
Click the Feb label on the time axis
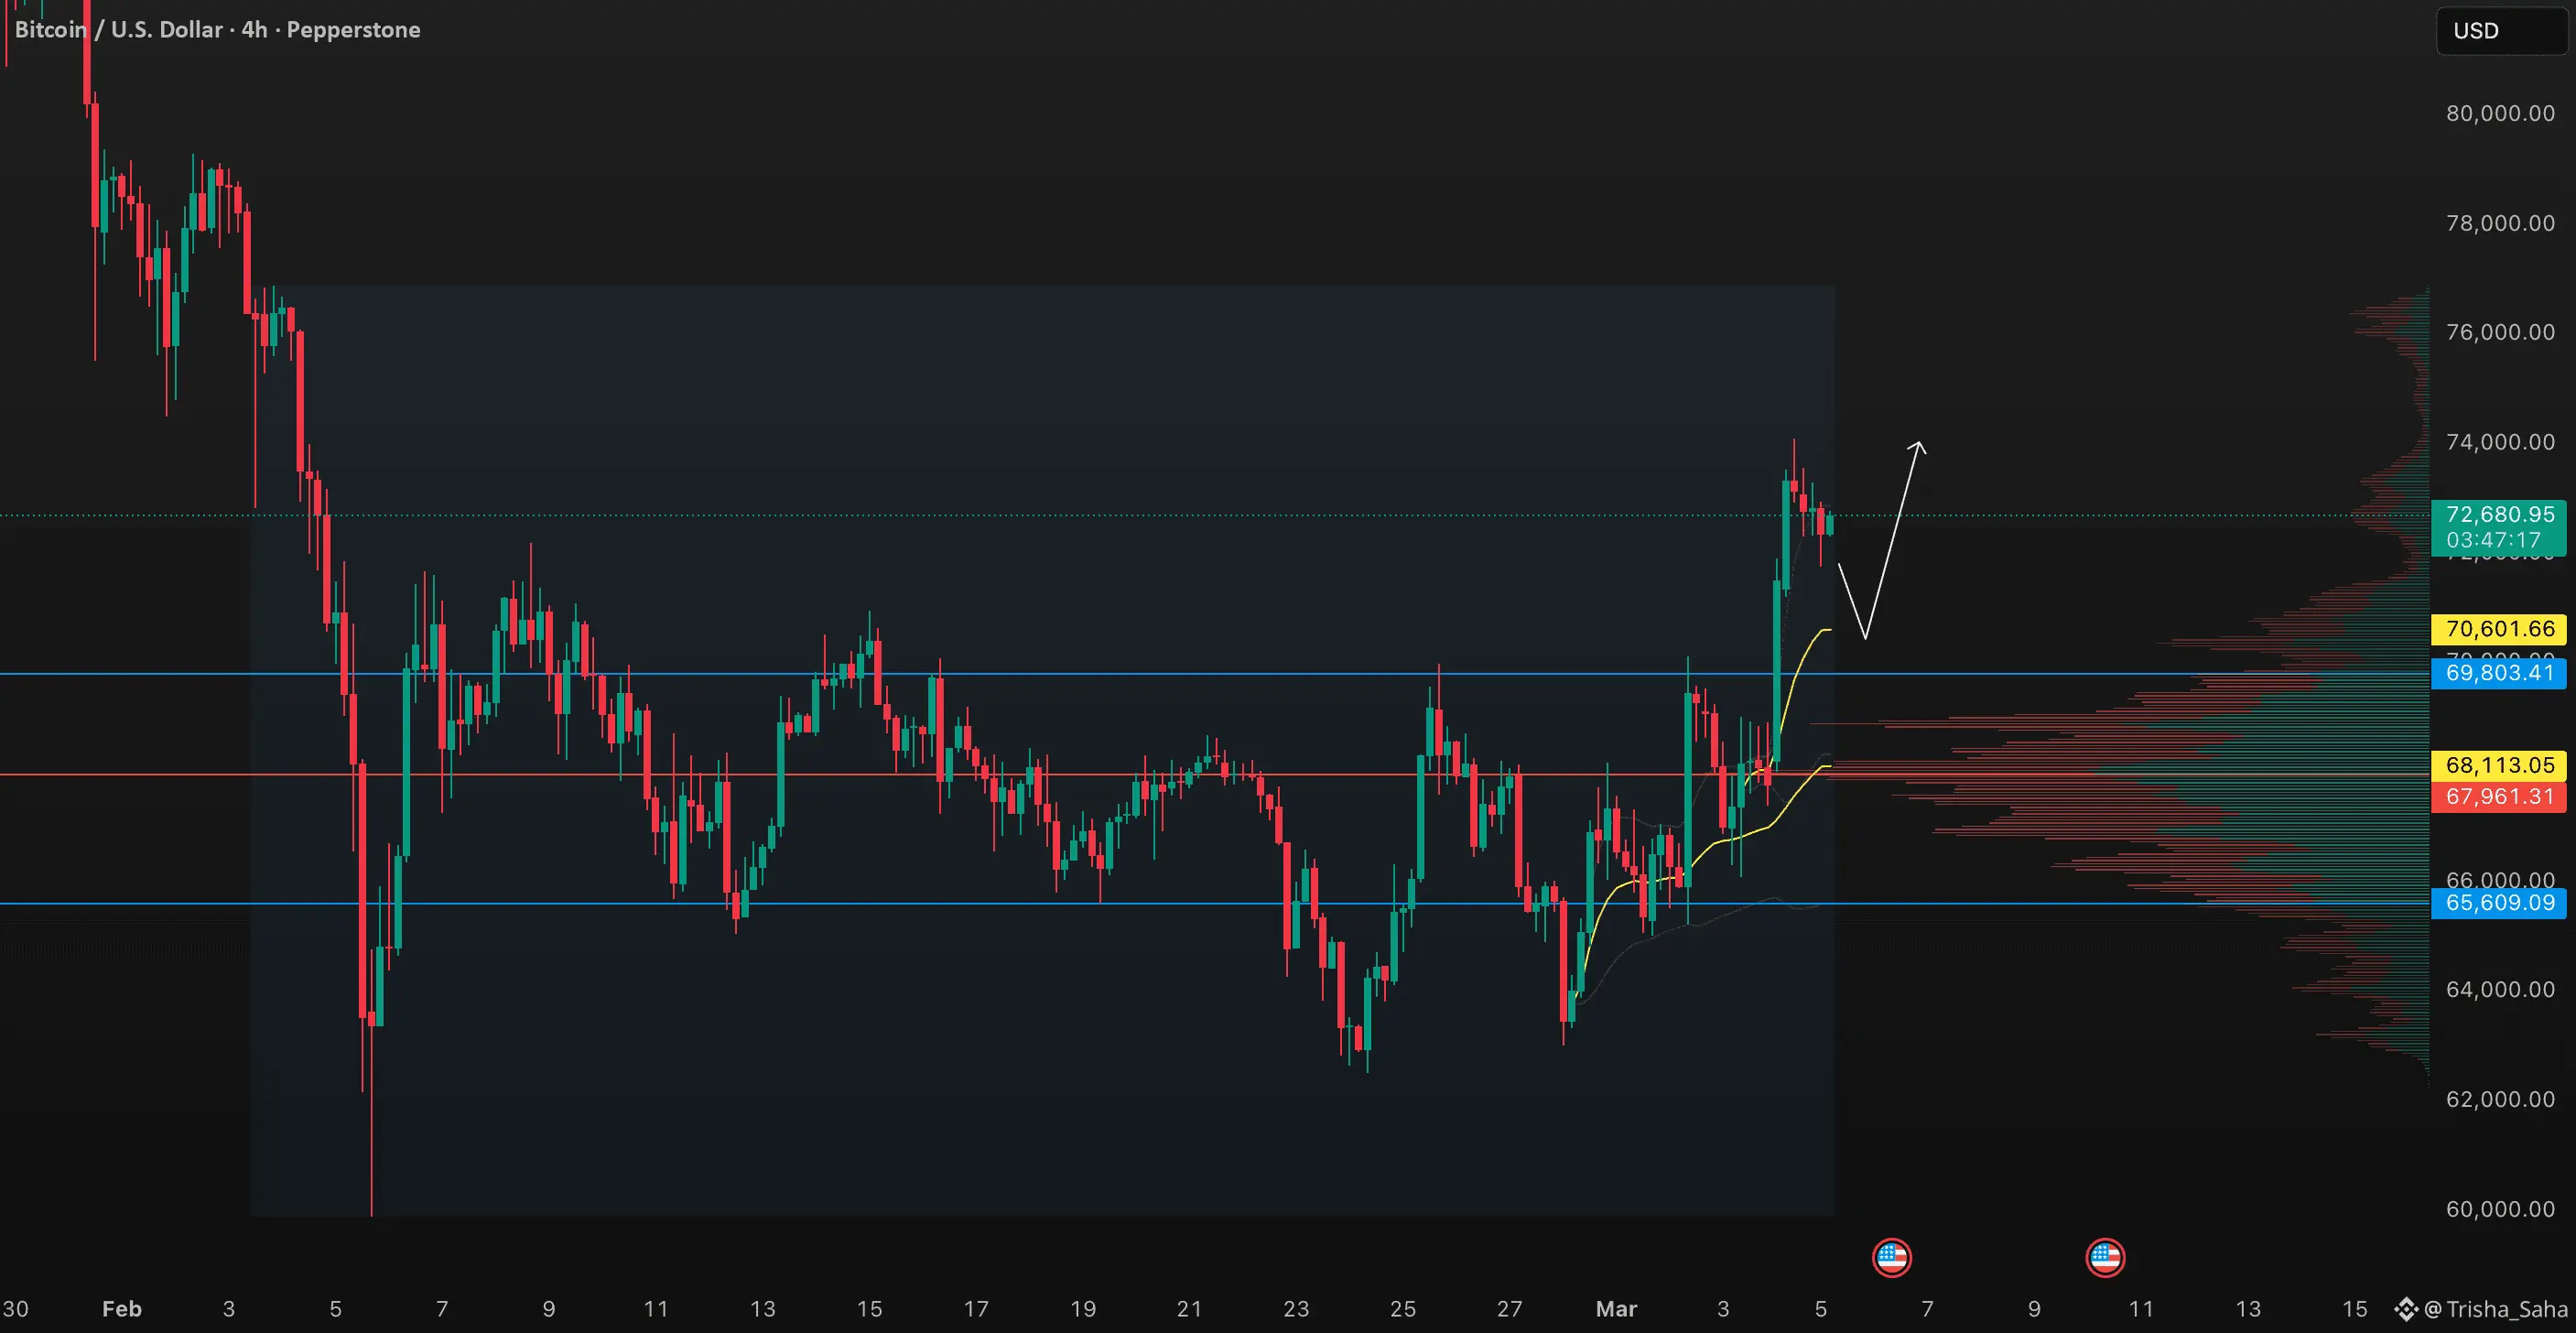pos(122,1309)
